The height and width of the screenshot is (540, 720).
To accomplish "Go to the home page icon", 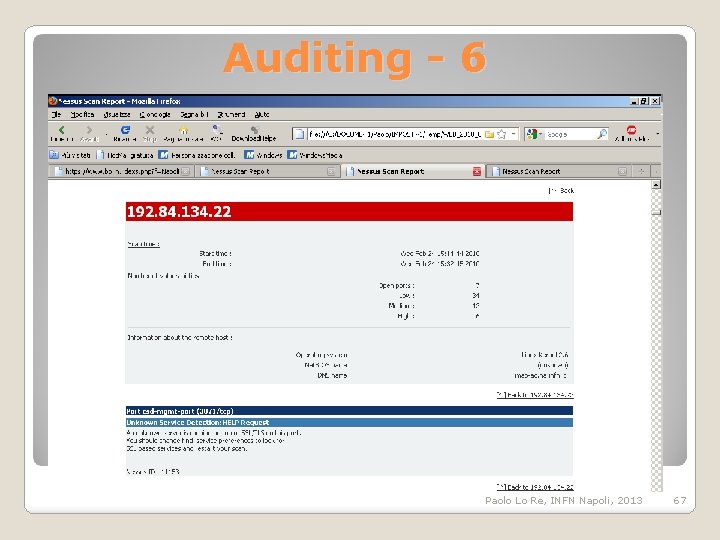I will 183,130.
